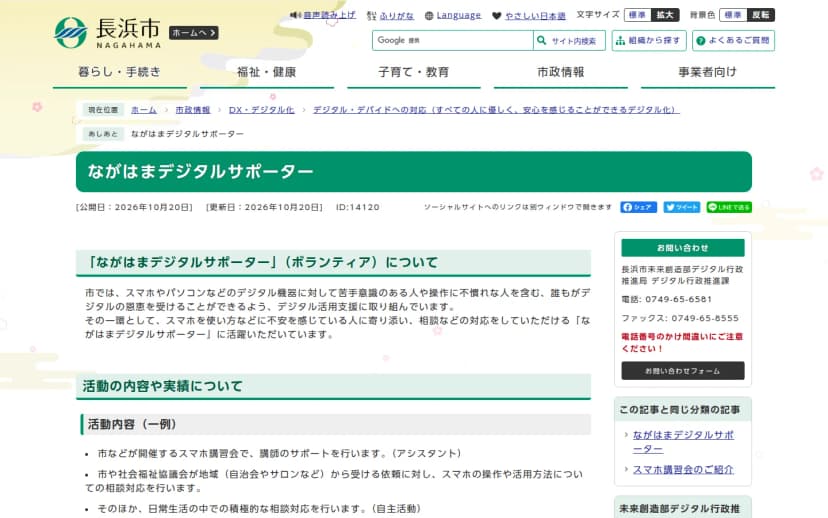
Task: Open 市政情報 menu tab
Action: 561,73
